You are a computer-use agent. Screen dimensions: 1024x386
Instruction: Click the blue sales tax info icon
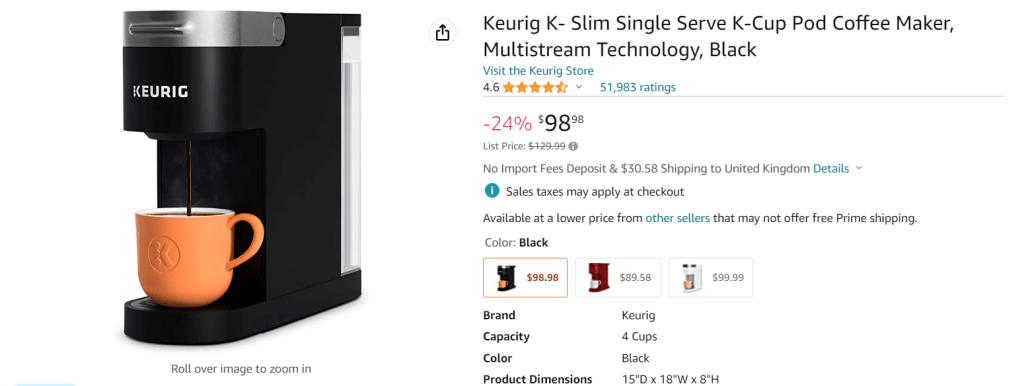click(x=491, y=191)
